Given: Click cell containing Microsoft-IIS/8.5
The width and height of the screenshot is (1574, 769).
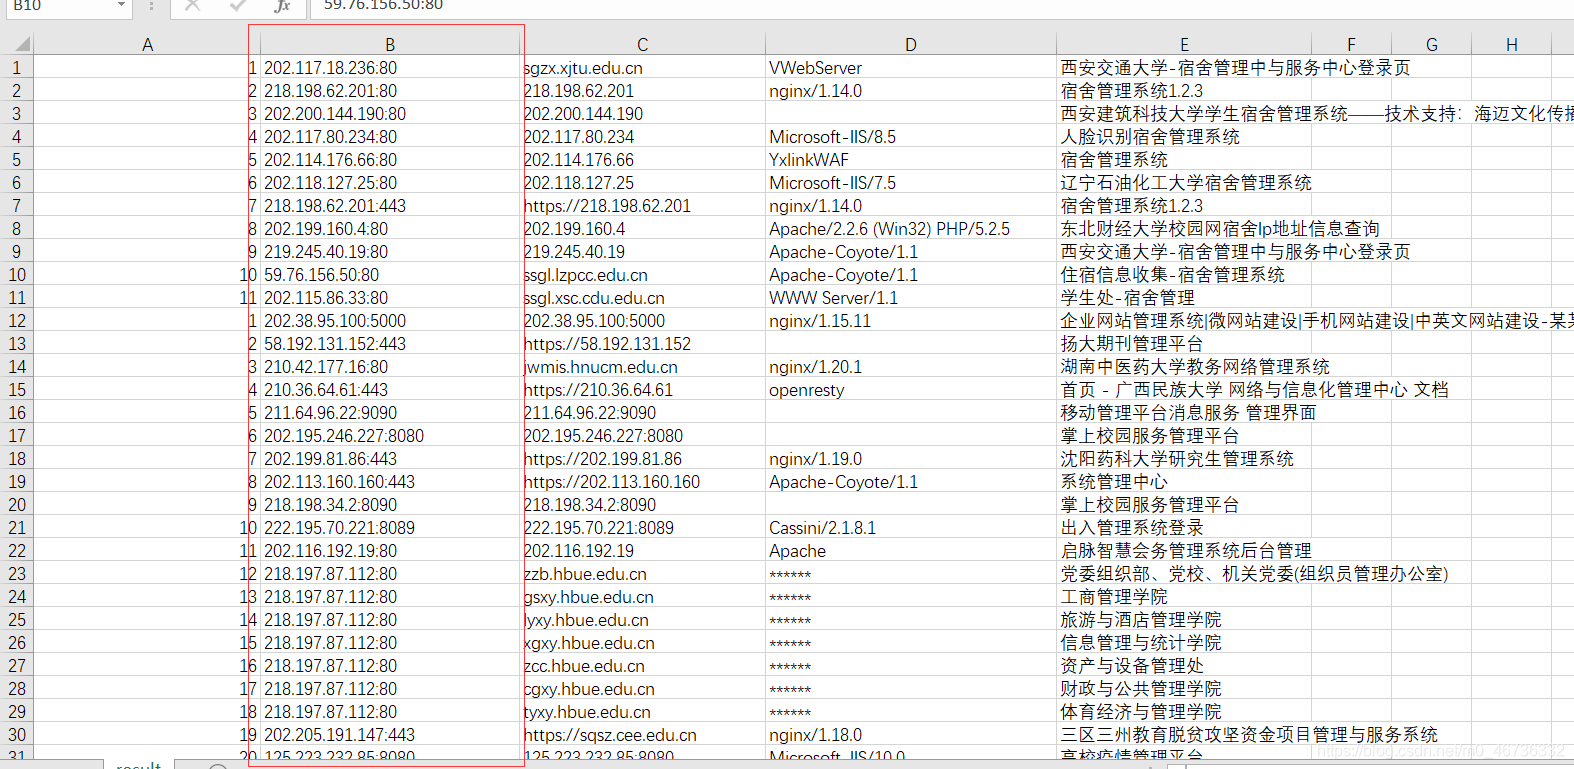Looking at the screenshot, I should (911, 137).
